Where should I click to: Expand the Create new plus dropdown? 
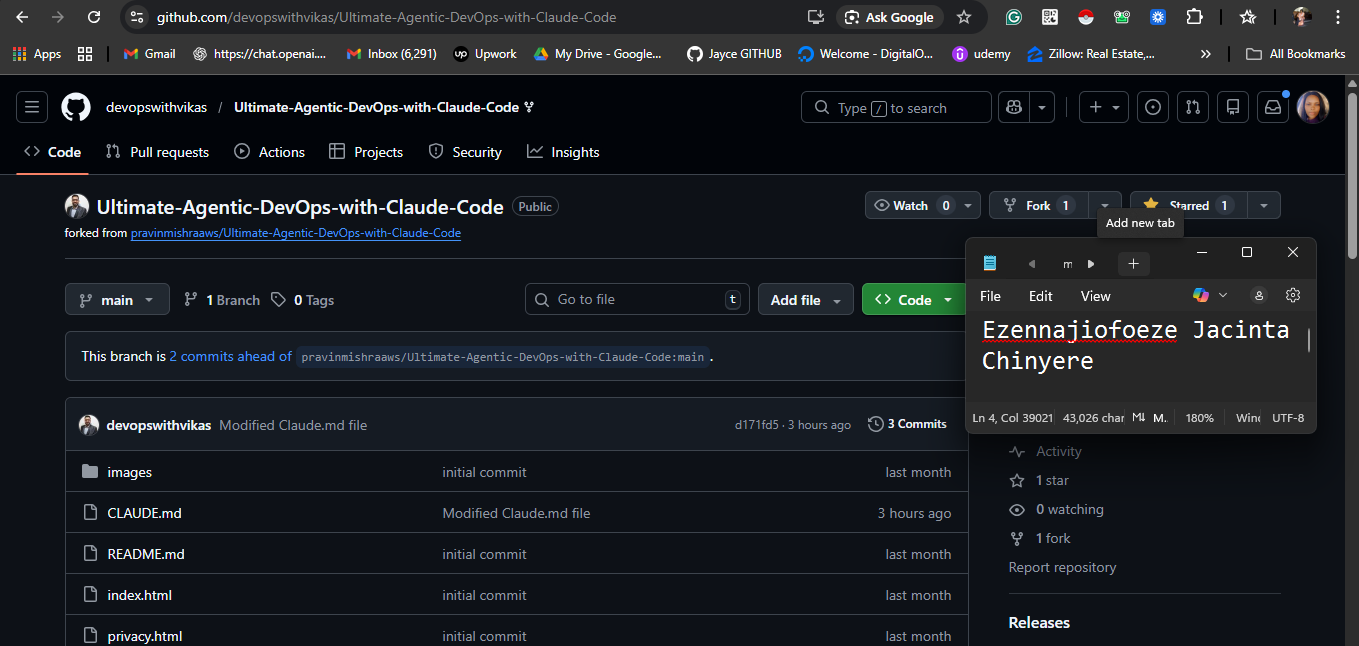coord(1104,107)
